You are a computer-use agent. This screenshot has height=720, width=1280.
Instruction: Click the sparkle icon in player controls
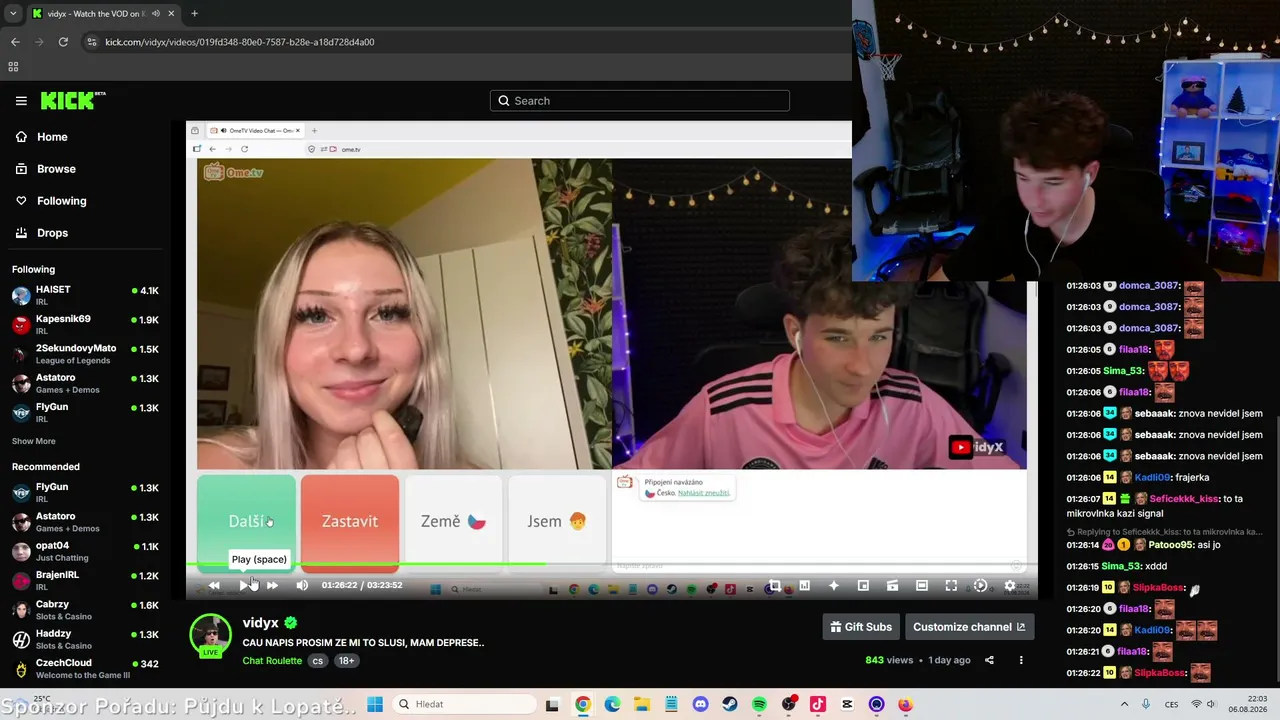833,586
